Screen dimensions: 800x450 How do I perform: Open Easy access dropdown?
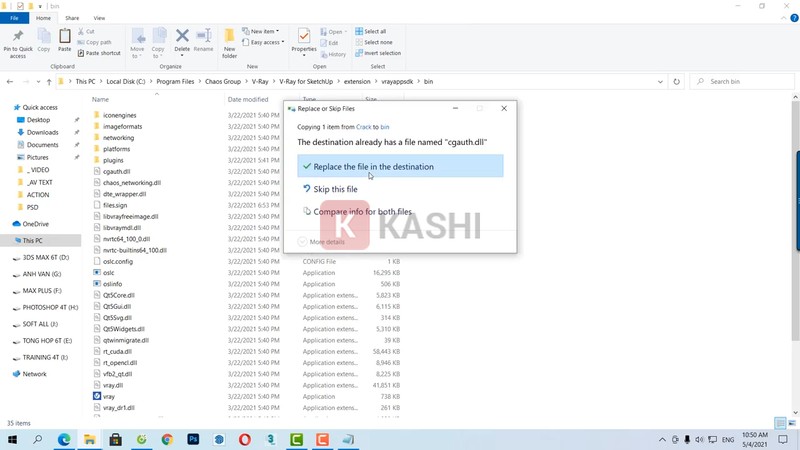tap(263, 42)
